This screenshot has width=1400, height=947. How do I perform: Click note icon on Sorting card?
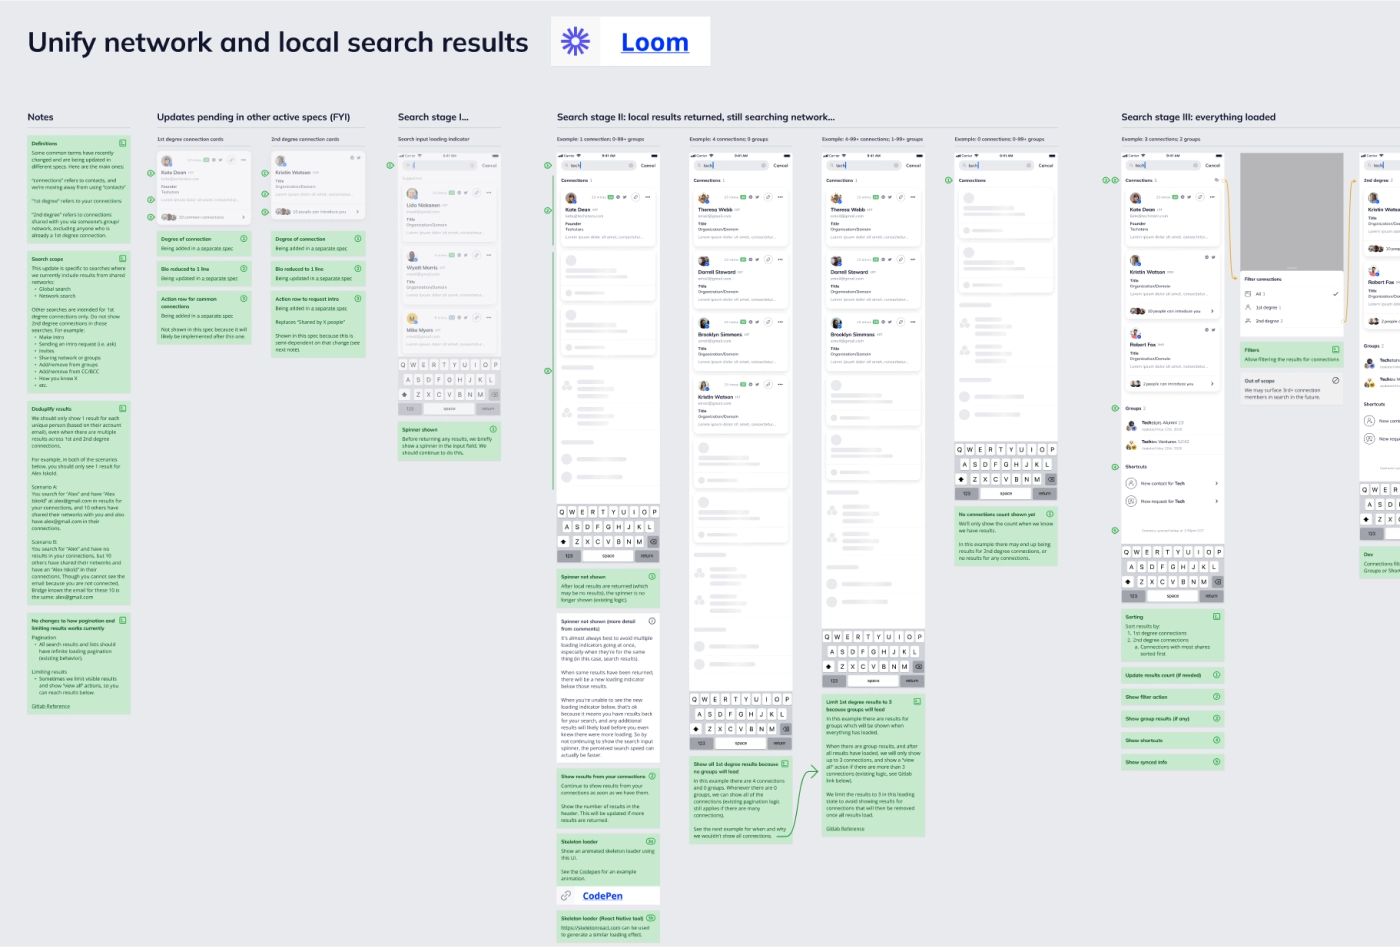[x=1216, y=617]
